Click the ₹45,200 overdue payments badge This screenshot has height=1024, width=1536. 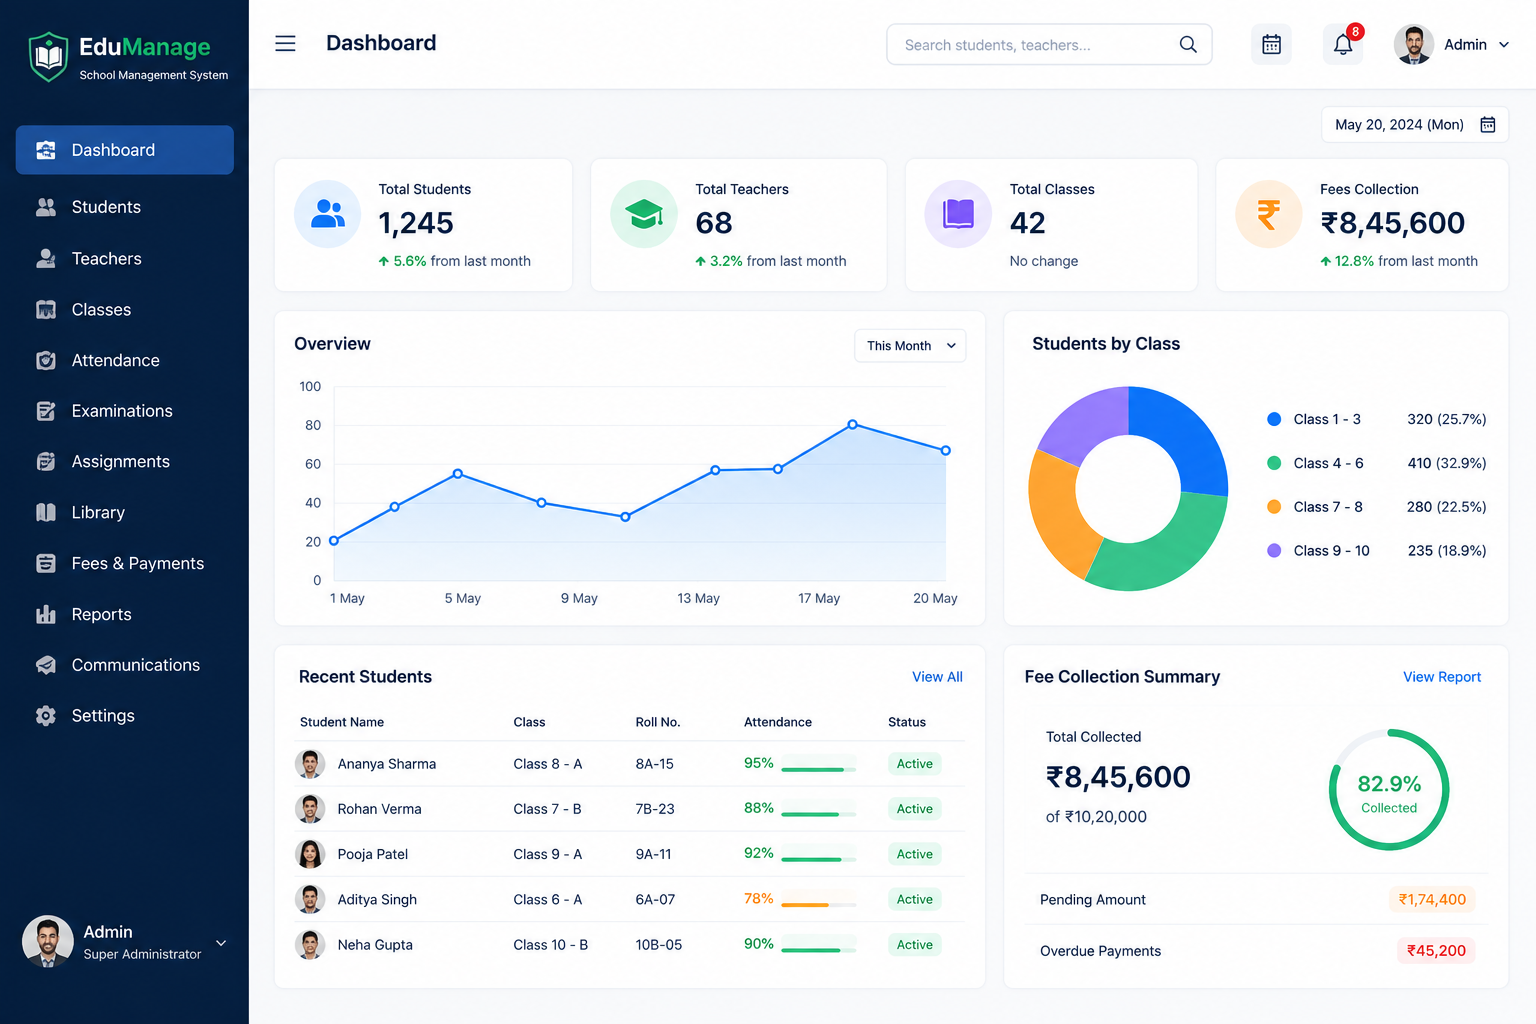click(x=1436, y=950)
